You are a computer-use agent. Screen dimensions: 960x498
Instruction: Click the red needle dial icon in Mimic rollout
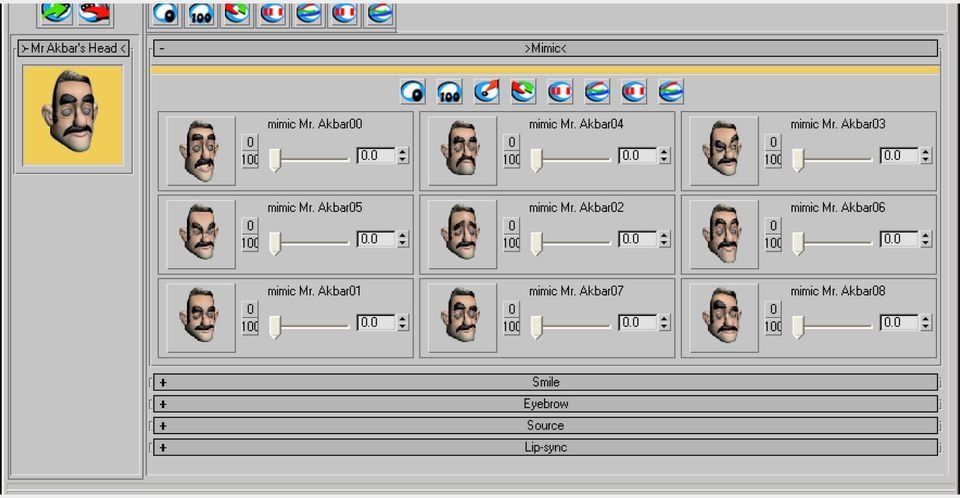(x=486, y=92)
